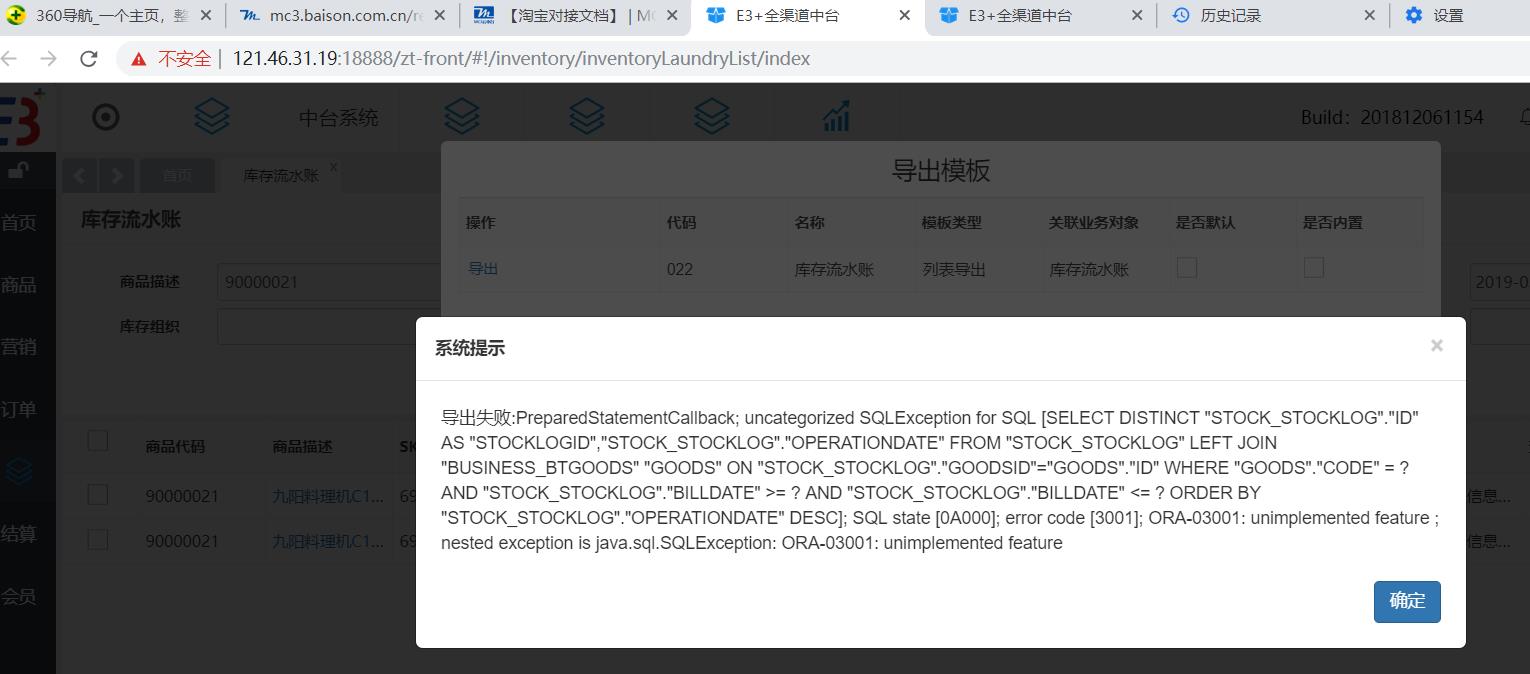1530x674 pixels.
Task: Toggle the 是否默认 checkbox for template 022
Action: [x=1187, y=267]
